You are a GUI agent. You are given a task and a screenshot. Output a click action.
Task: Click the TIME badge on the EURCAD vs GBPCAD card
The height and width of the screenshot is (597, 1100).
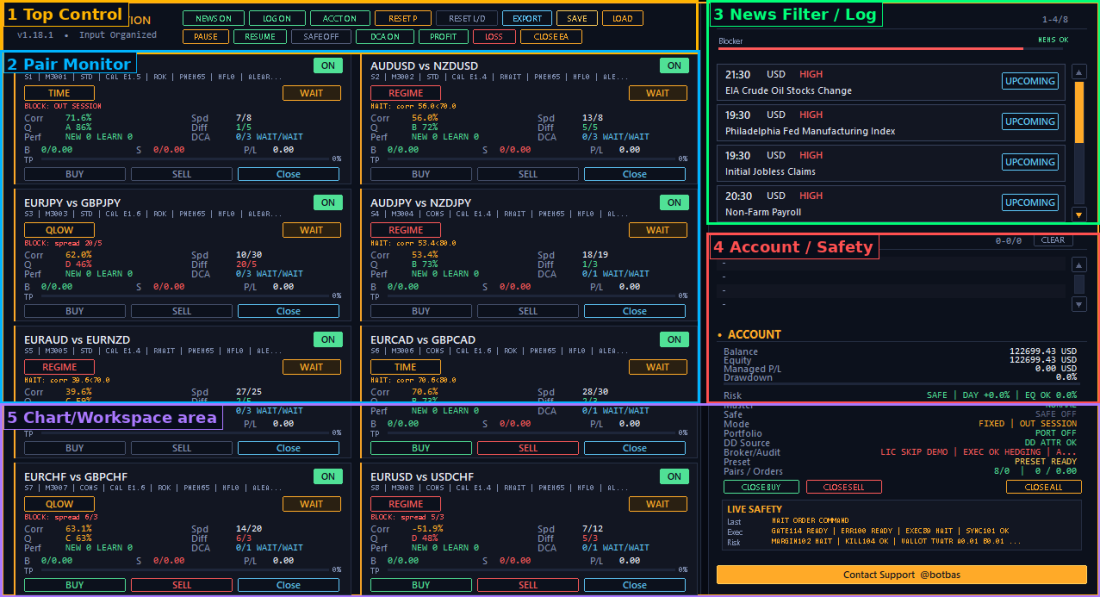pyautogui.click(x=405, y=367)
